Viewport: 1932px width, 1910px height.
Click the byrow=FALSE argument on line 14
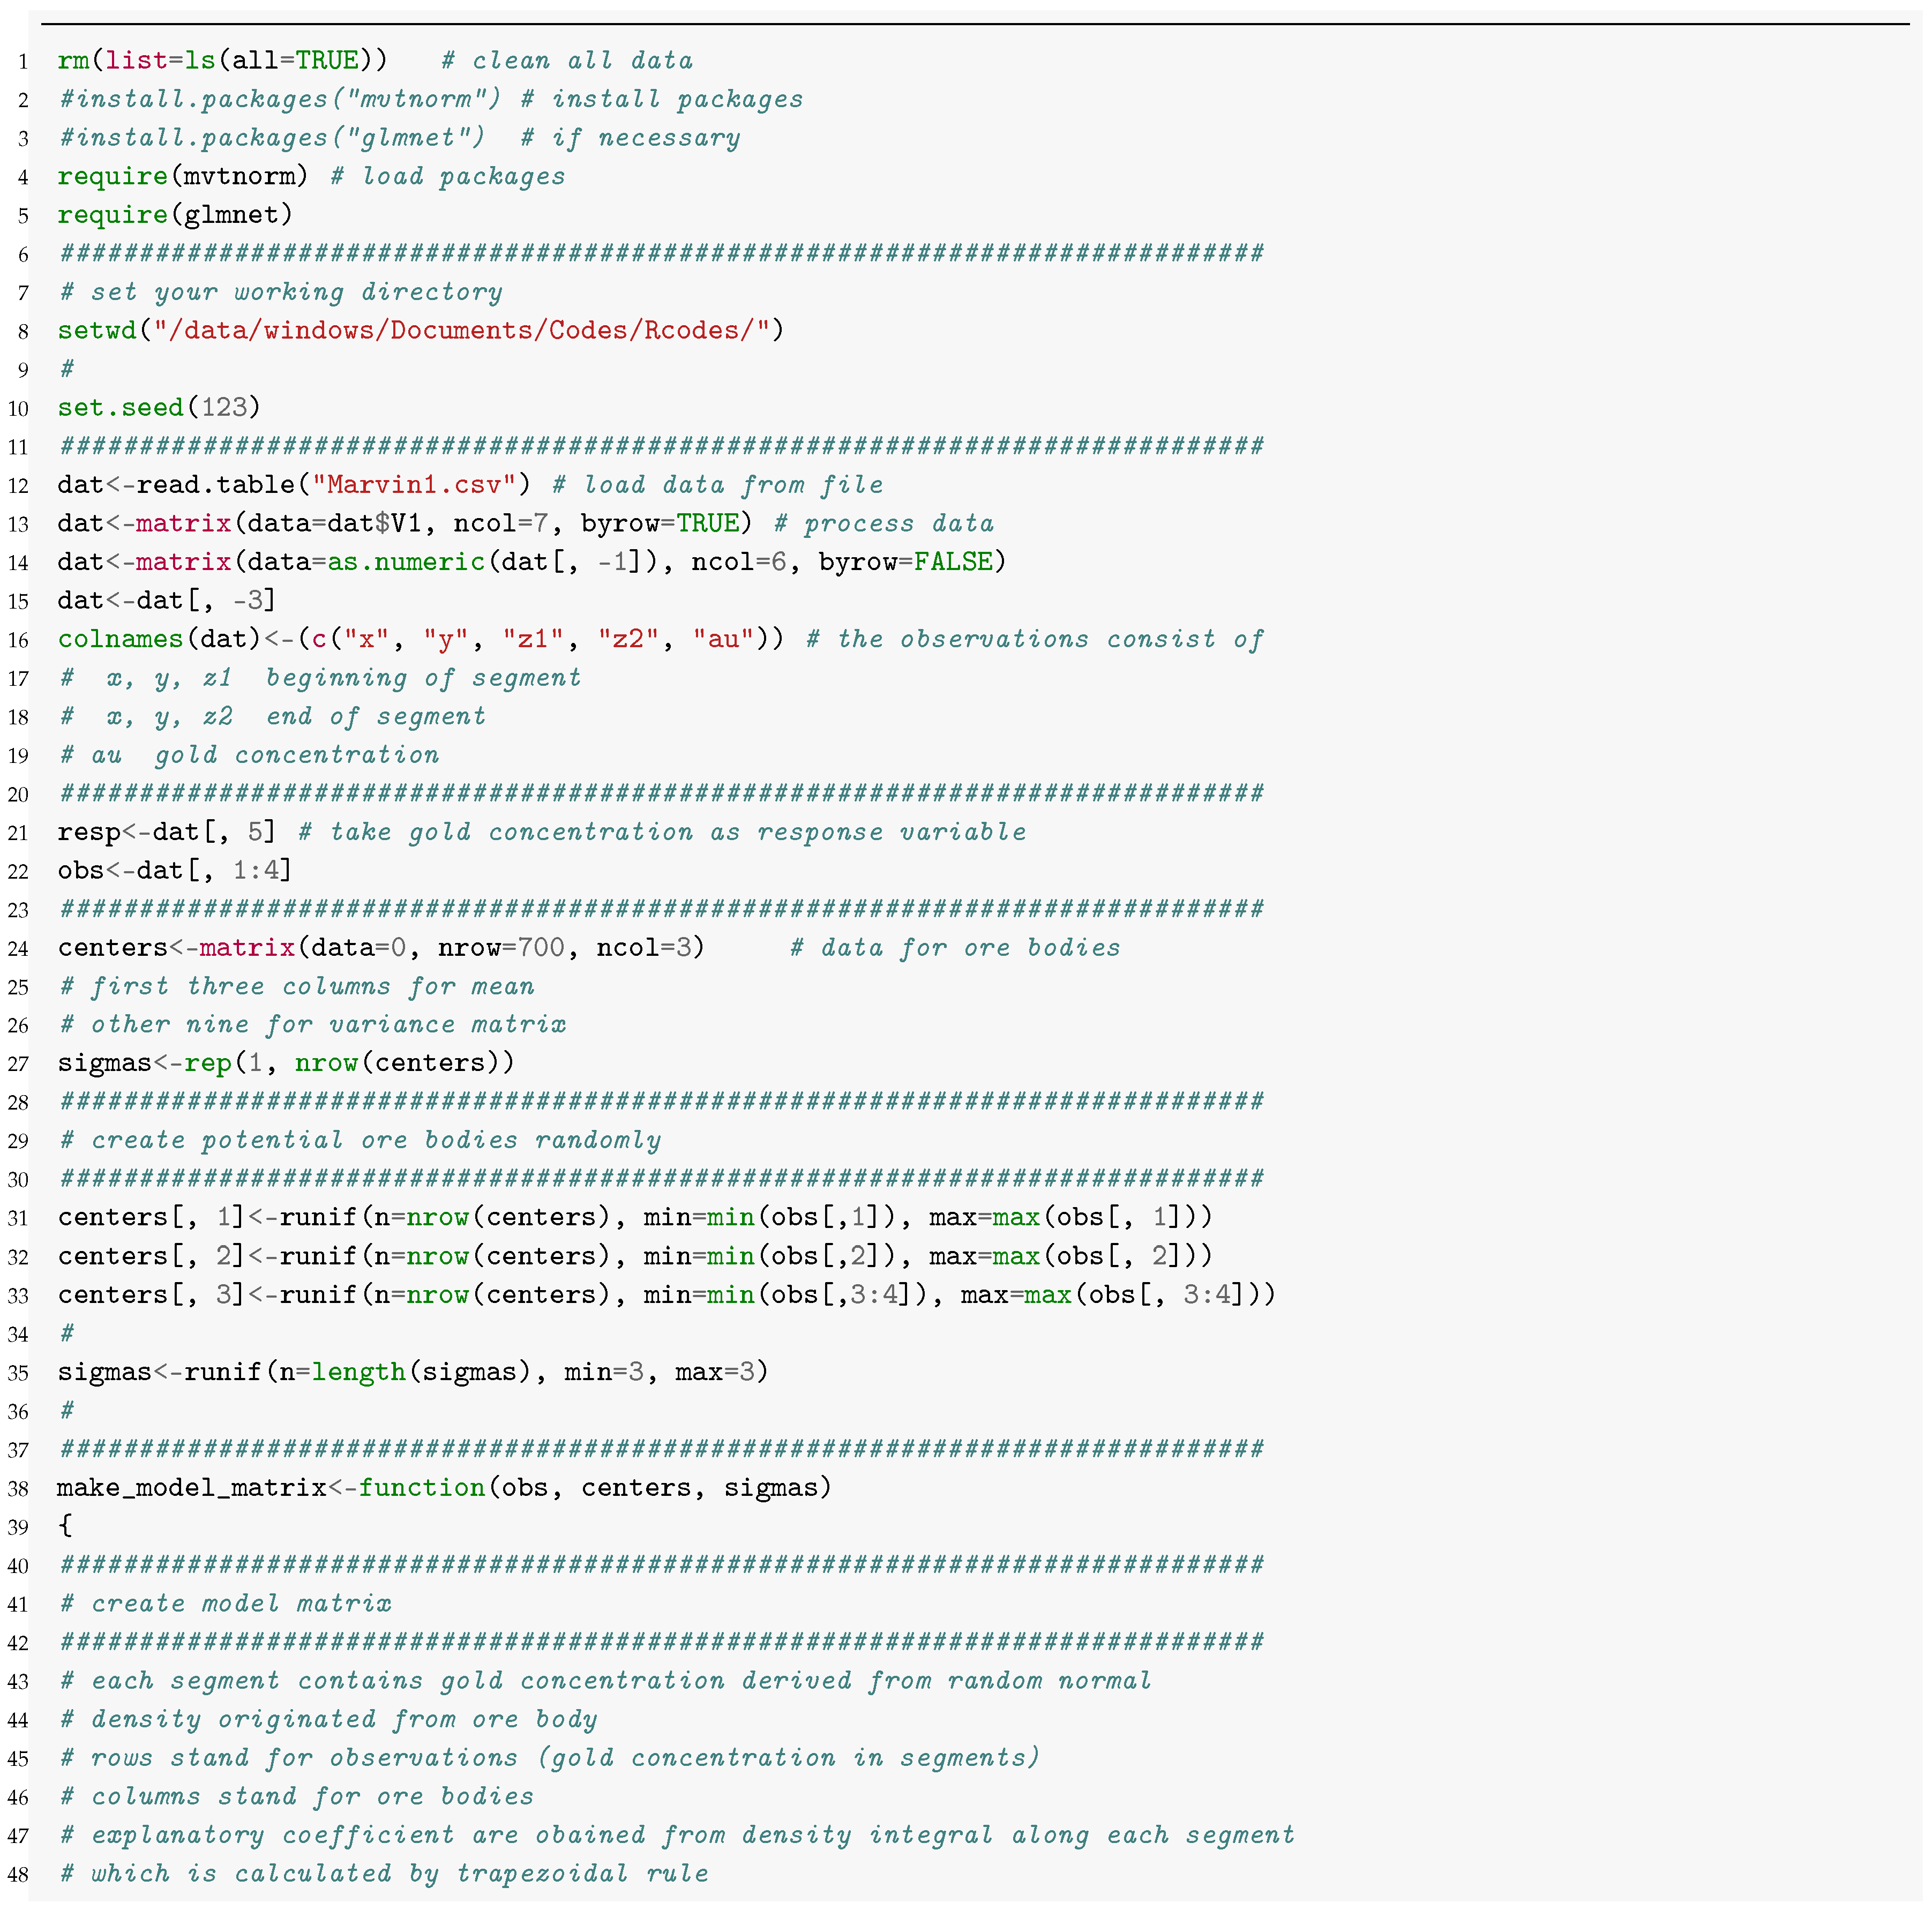point(905,562)
